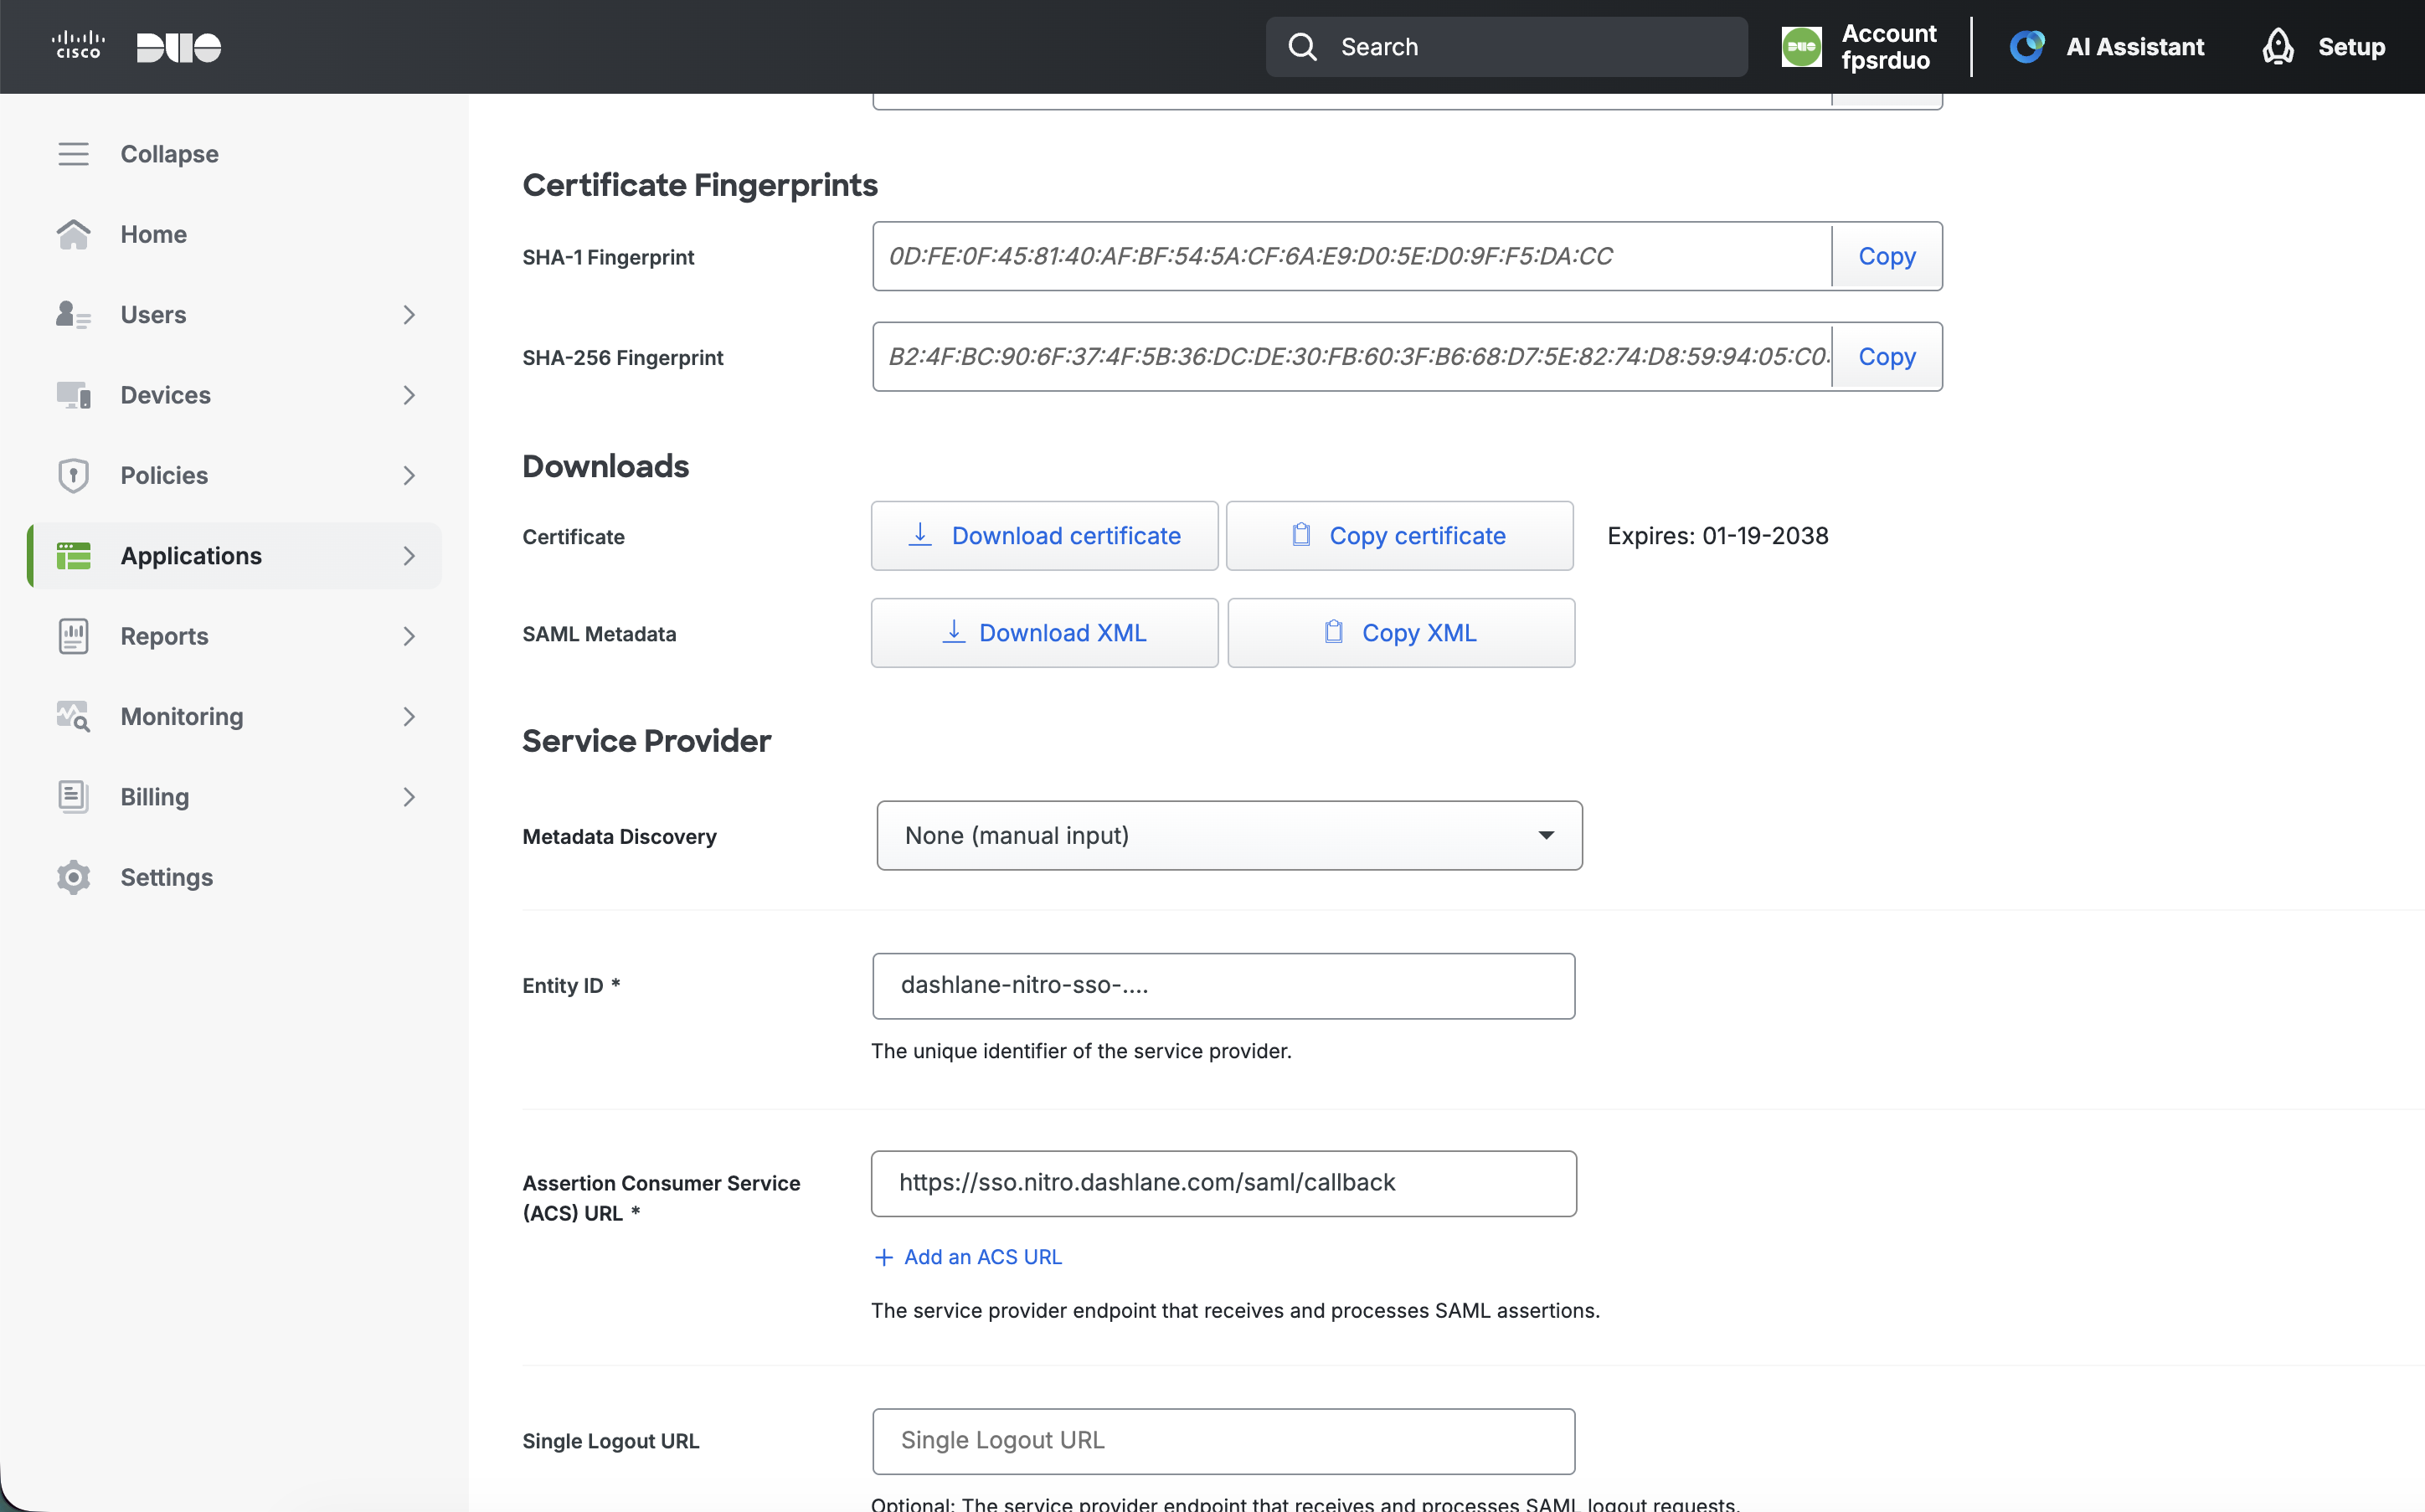
Task: Click the green Applications icon
Action: (x=73, y=556)
